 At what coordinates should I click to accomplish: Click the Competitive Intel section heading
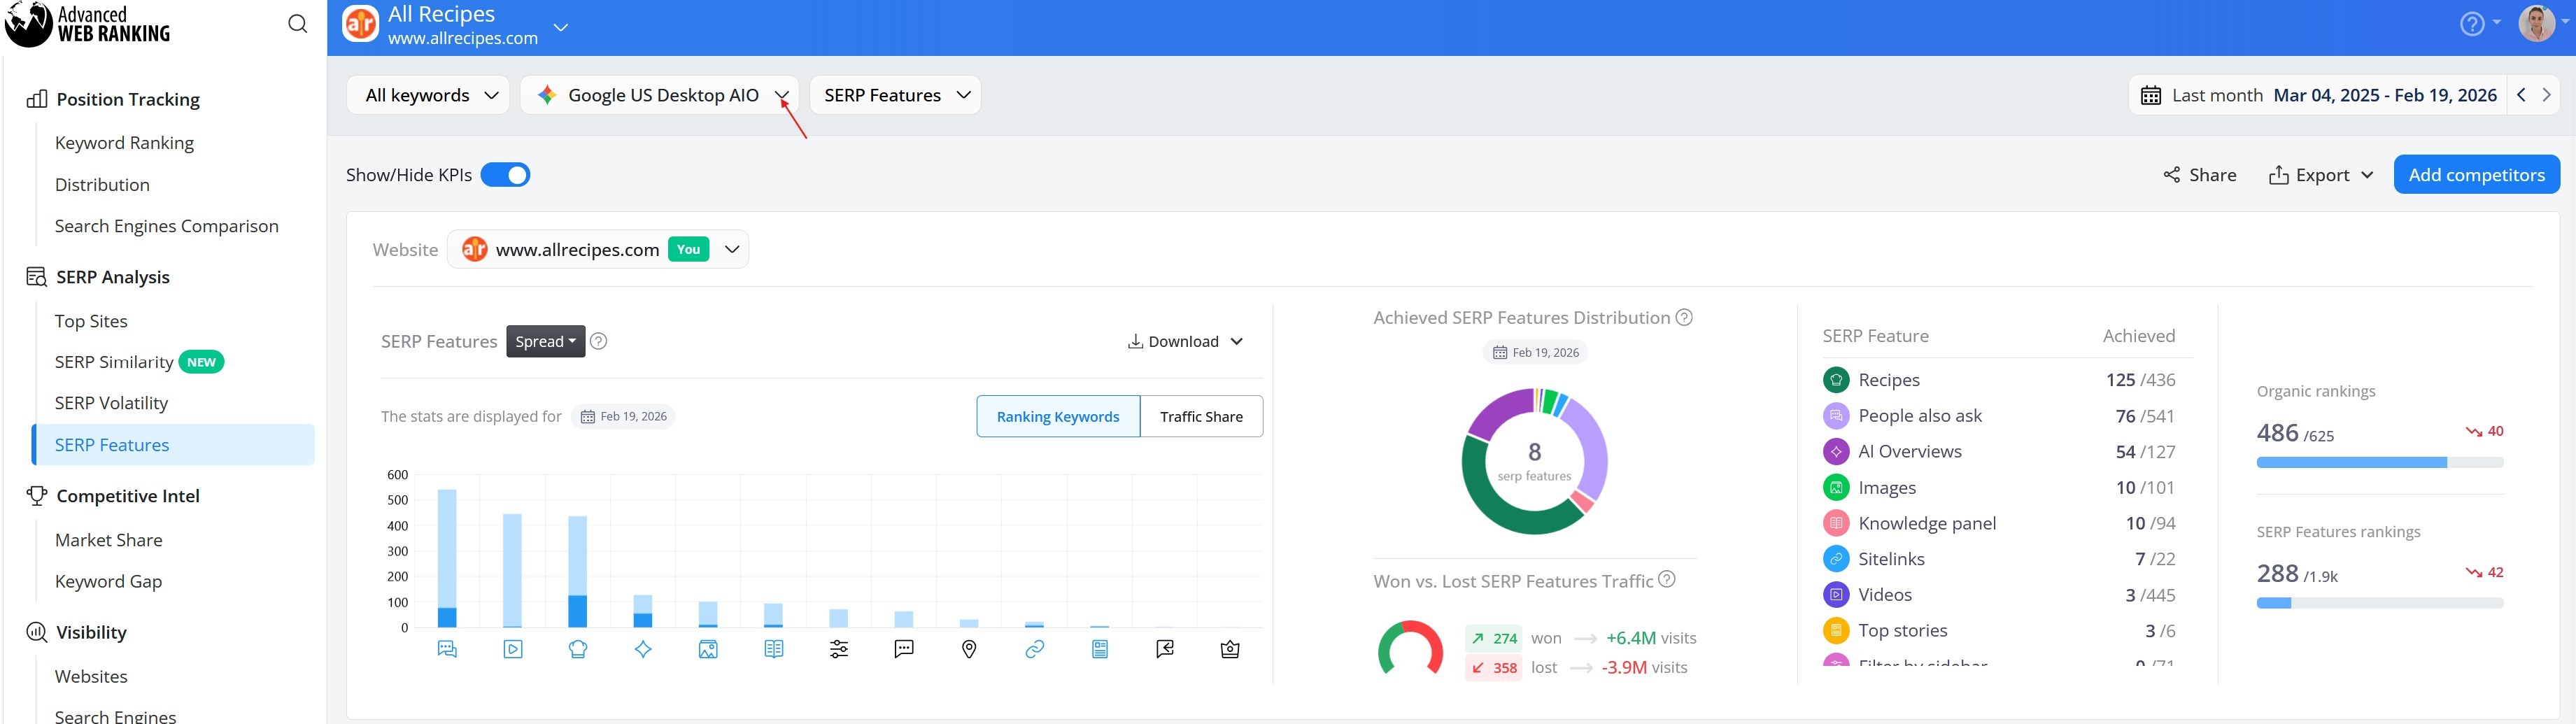pos(128,496)
